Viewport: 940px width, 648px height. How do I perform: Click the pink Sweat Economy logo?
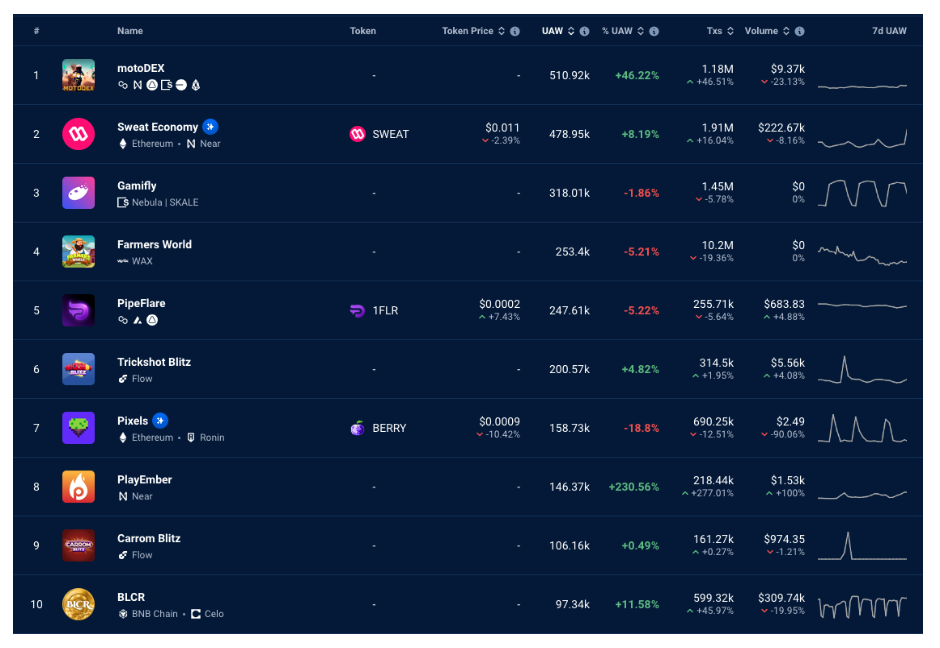tap(79, 134)
